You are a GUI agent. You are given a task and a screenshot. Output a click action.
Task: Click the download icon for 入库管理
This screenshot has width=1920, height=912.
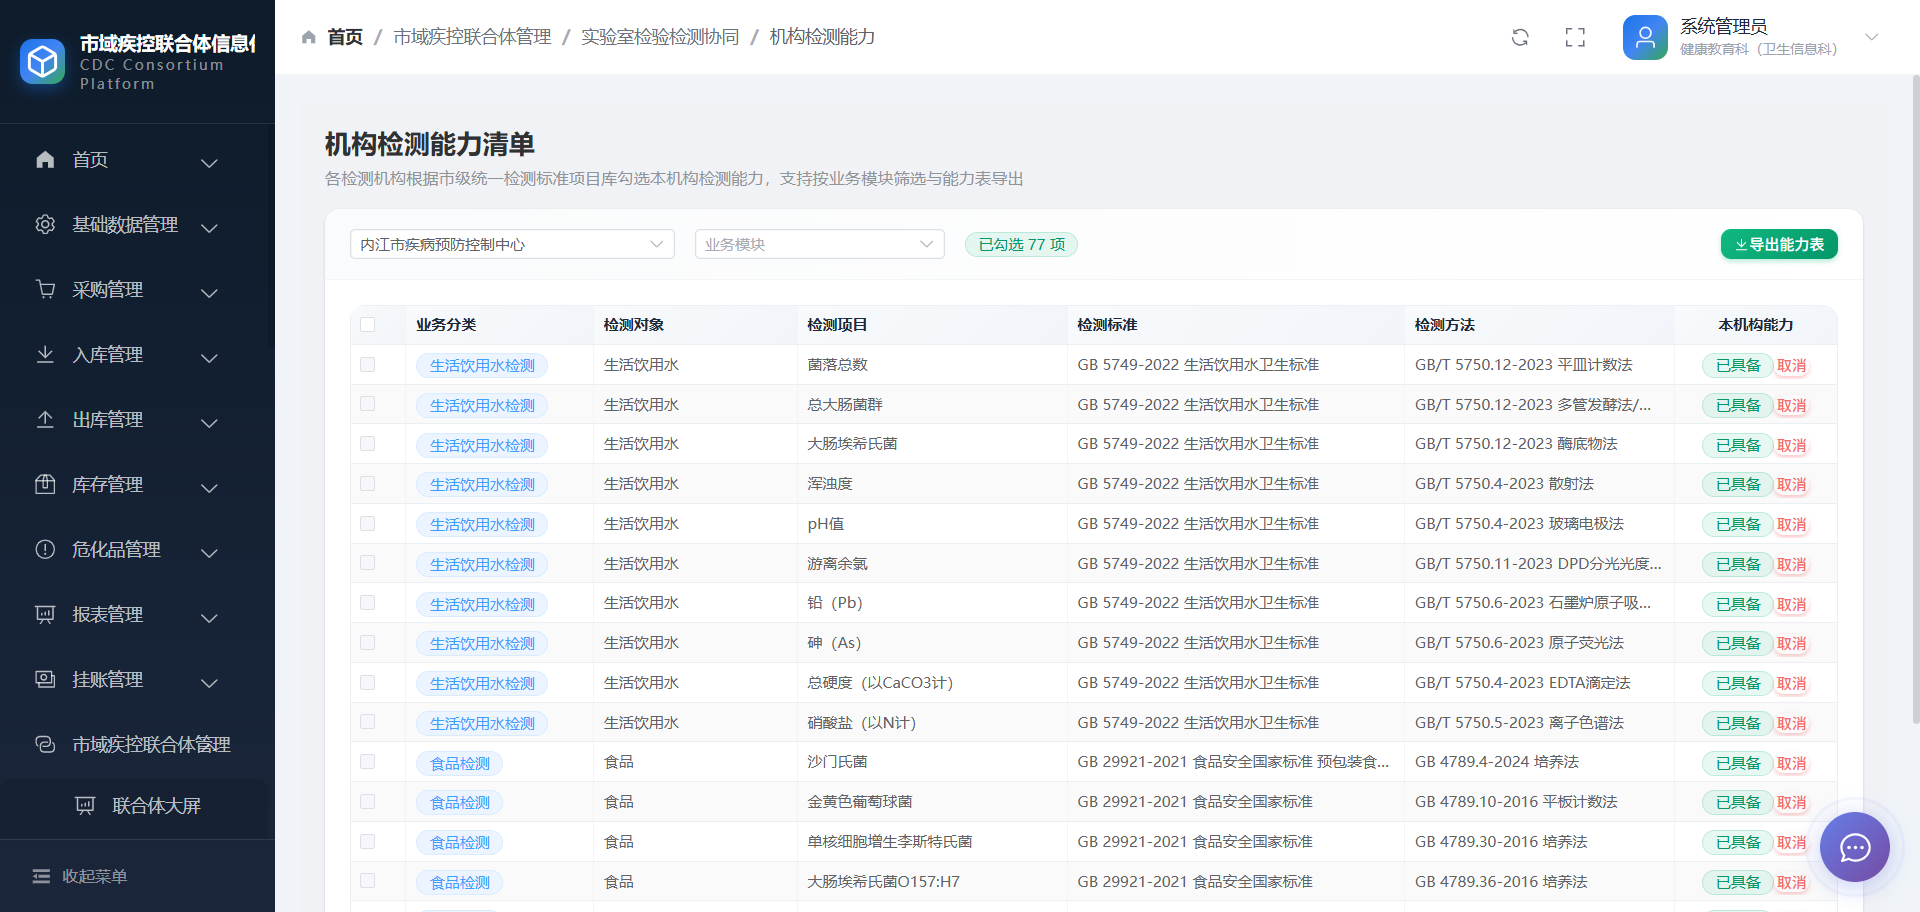45,355
